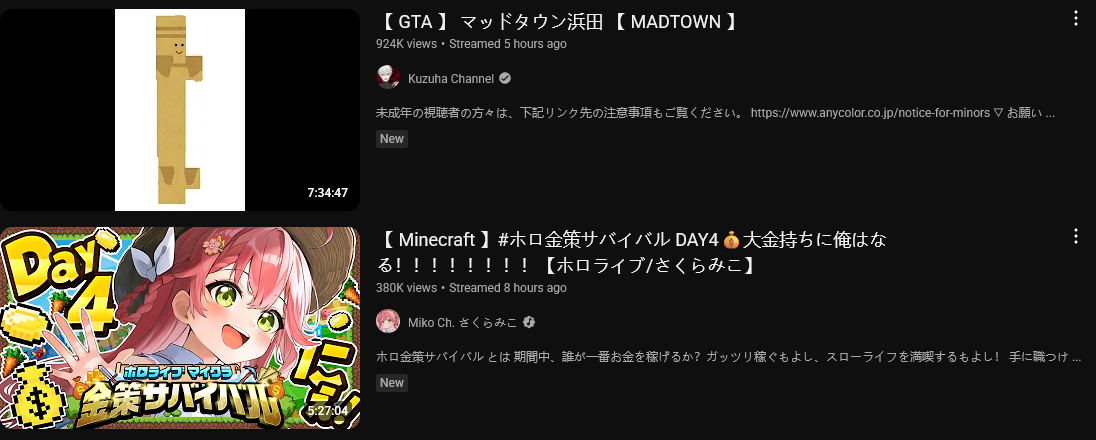Click the ホロ金策サバイバル とは description snippet
Viewport: 1096px width, 440px height.
point(723,357)
